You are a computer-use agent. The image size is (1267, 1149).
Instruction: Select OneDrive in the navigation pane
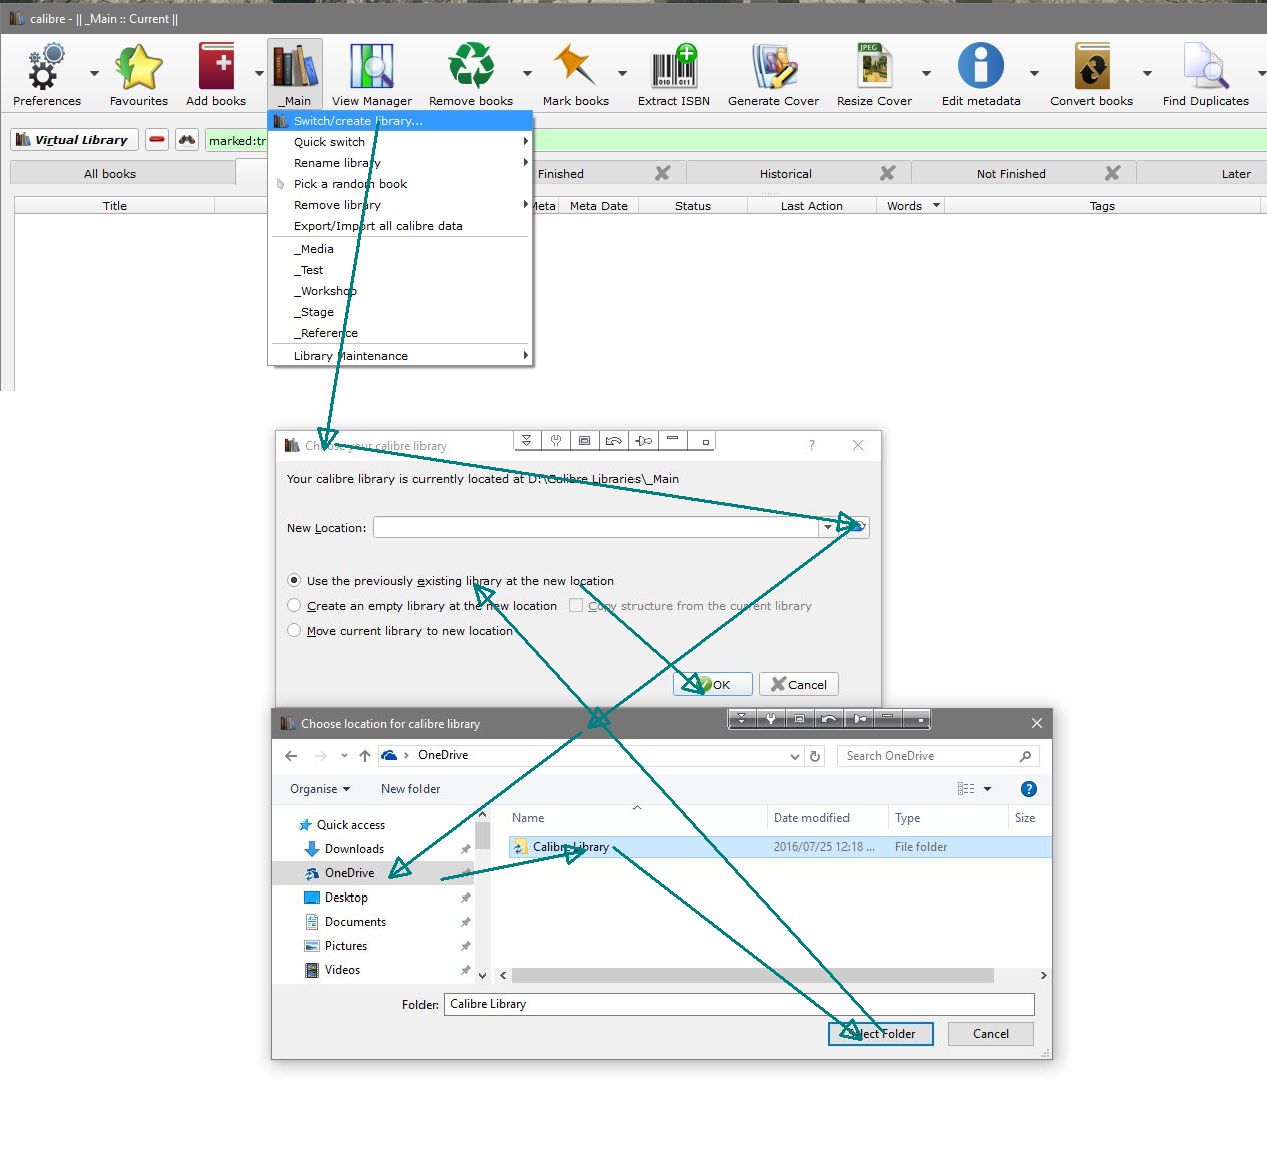tap(373, 873)
